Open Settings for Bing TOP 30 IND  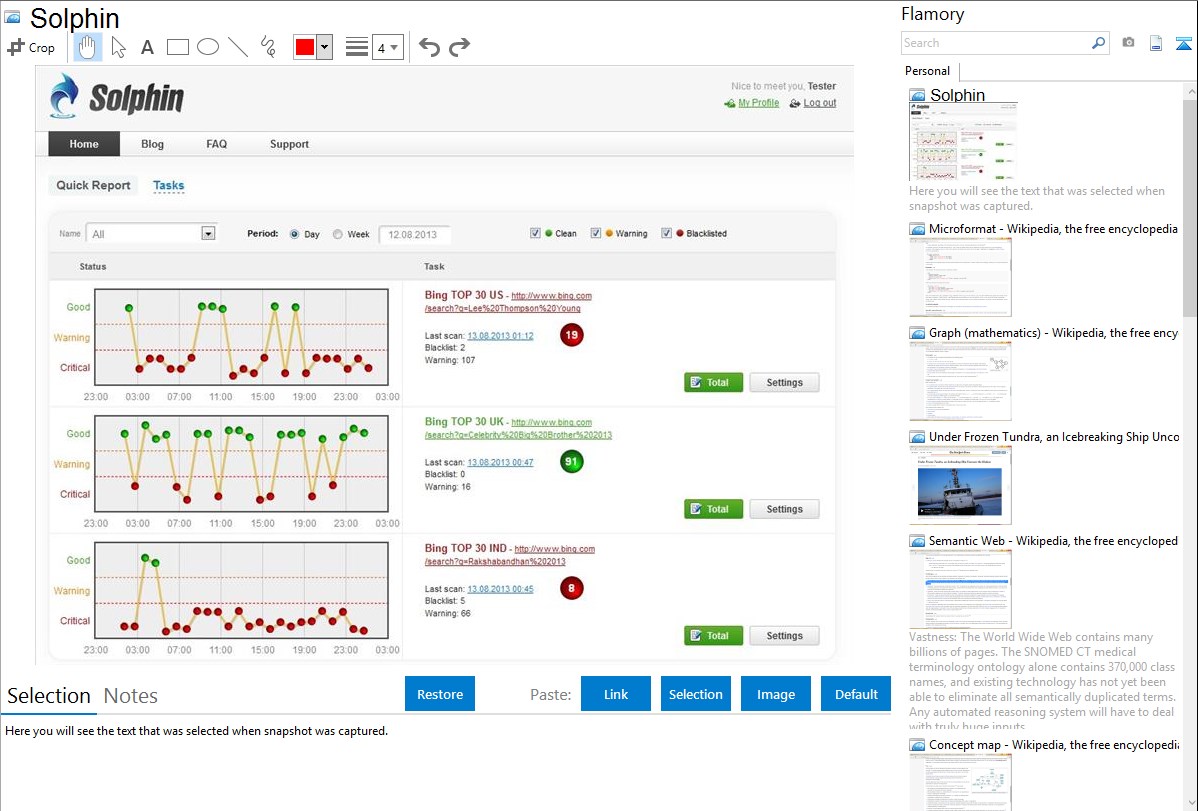pos(784,635)
